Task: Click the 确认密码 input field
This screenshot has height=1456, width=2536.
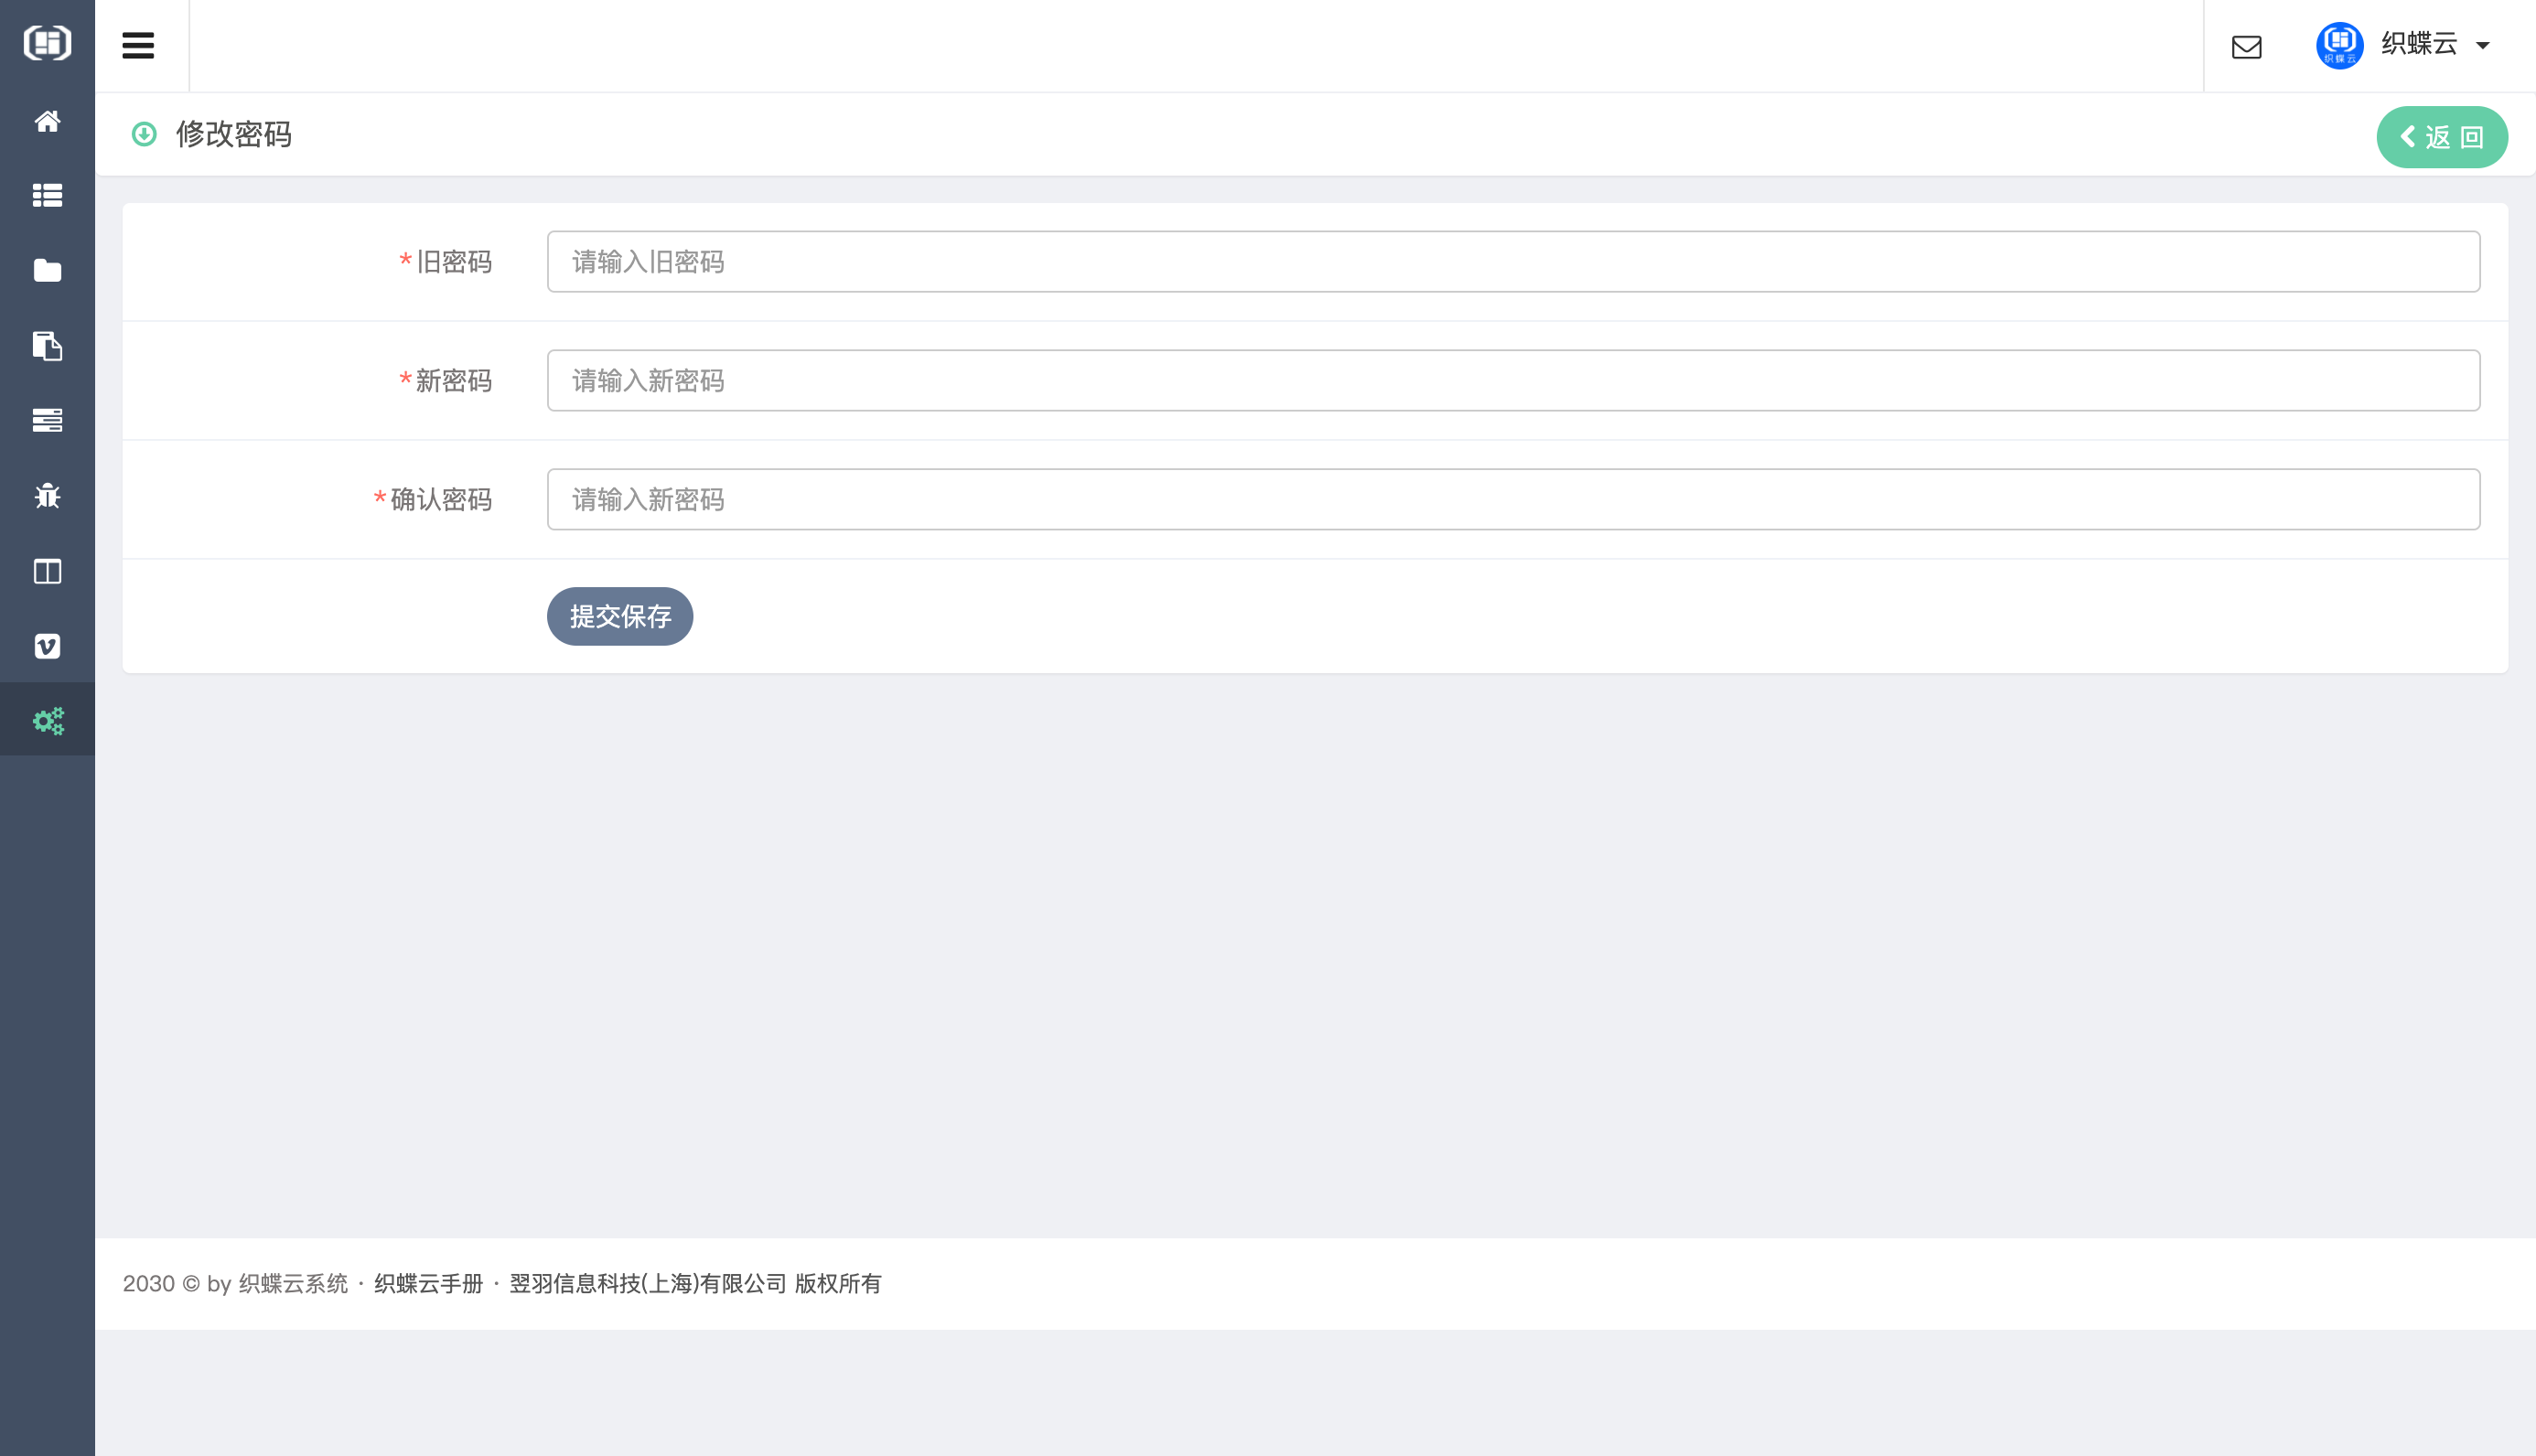Action: point(1512,499)
